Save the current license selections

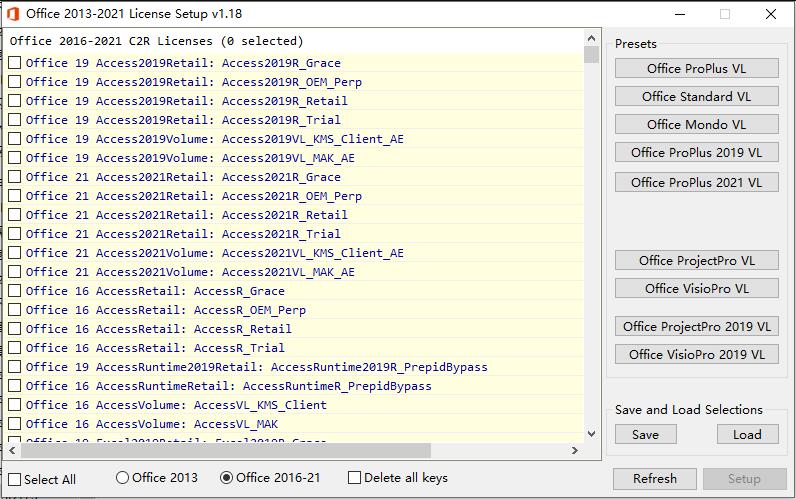point(646,435)
